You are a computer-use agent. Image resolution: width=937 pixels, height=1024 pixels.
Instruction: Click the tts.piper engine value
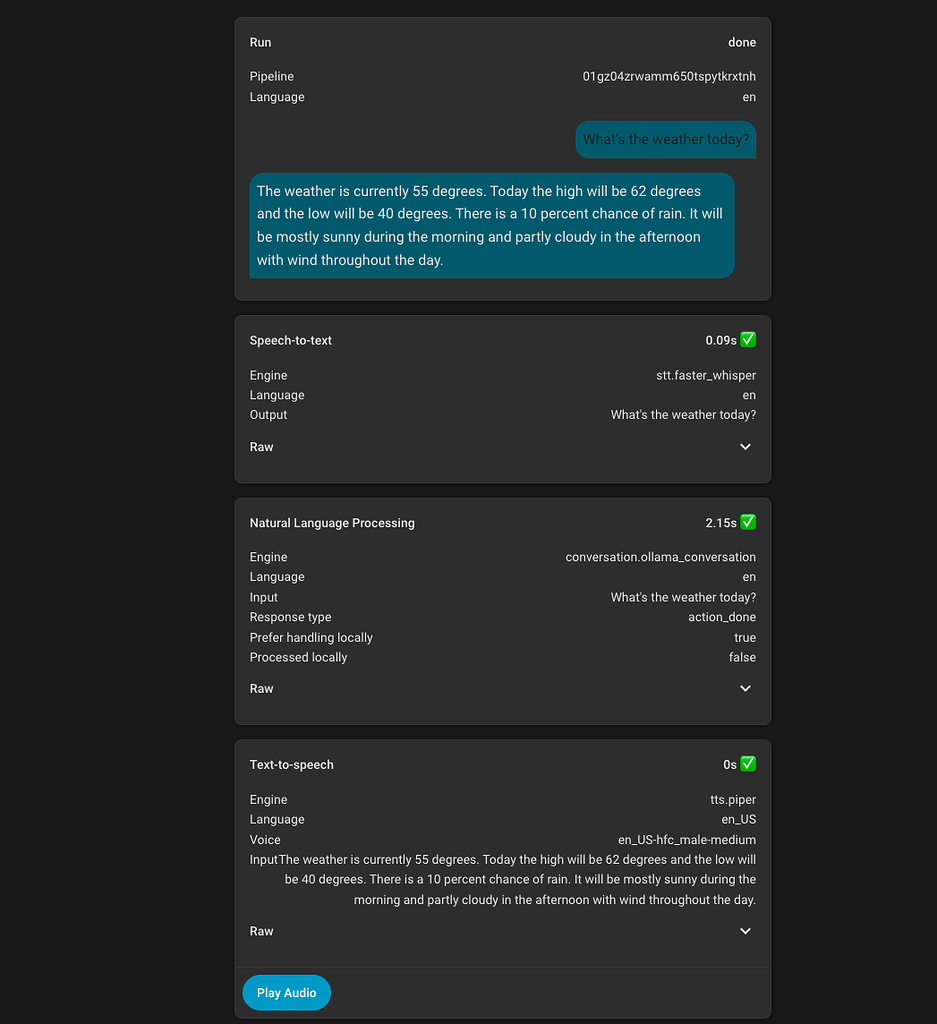(x=732, y=800)
